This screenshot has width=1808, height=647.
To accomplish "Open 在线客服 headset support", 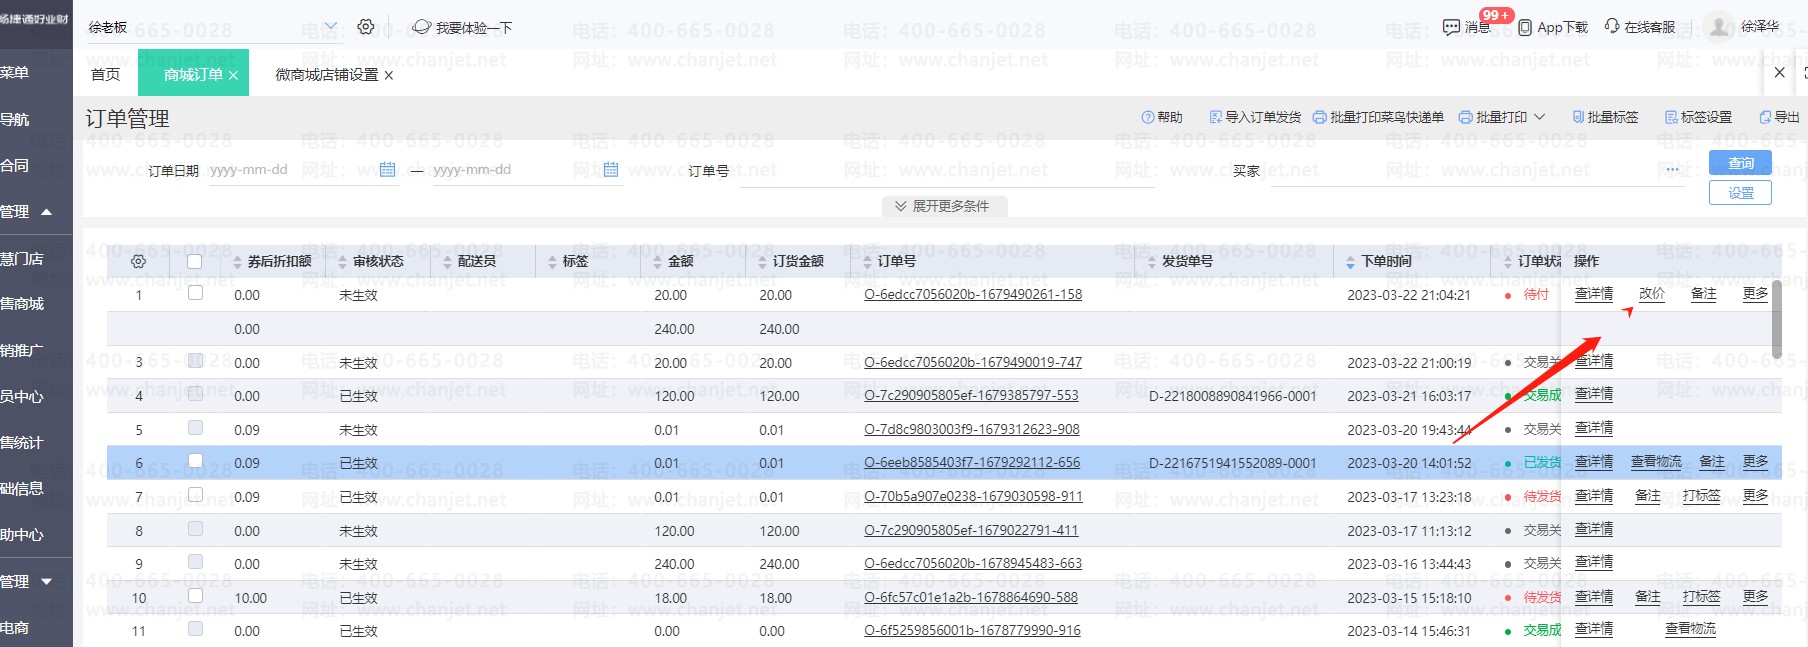I will 1612,26.
